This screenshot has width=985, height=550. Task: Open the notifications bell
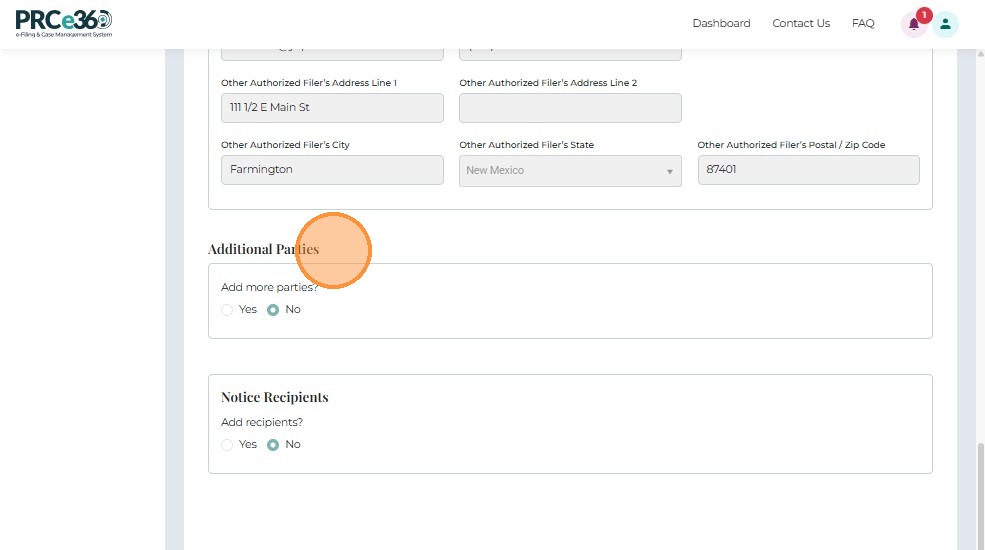tap(914, 24)
